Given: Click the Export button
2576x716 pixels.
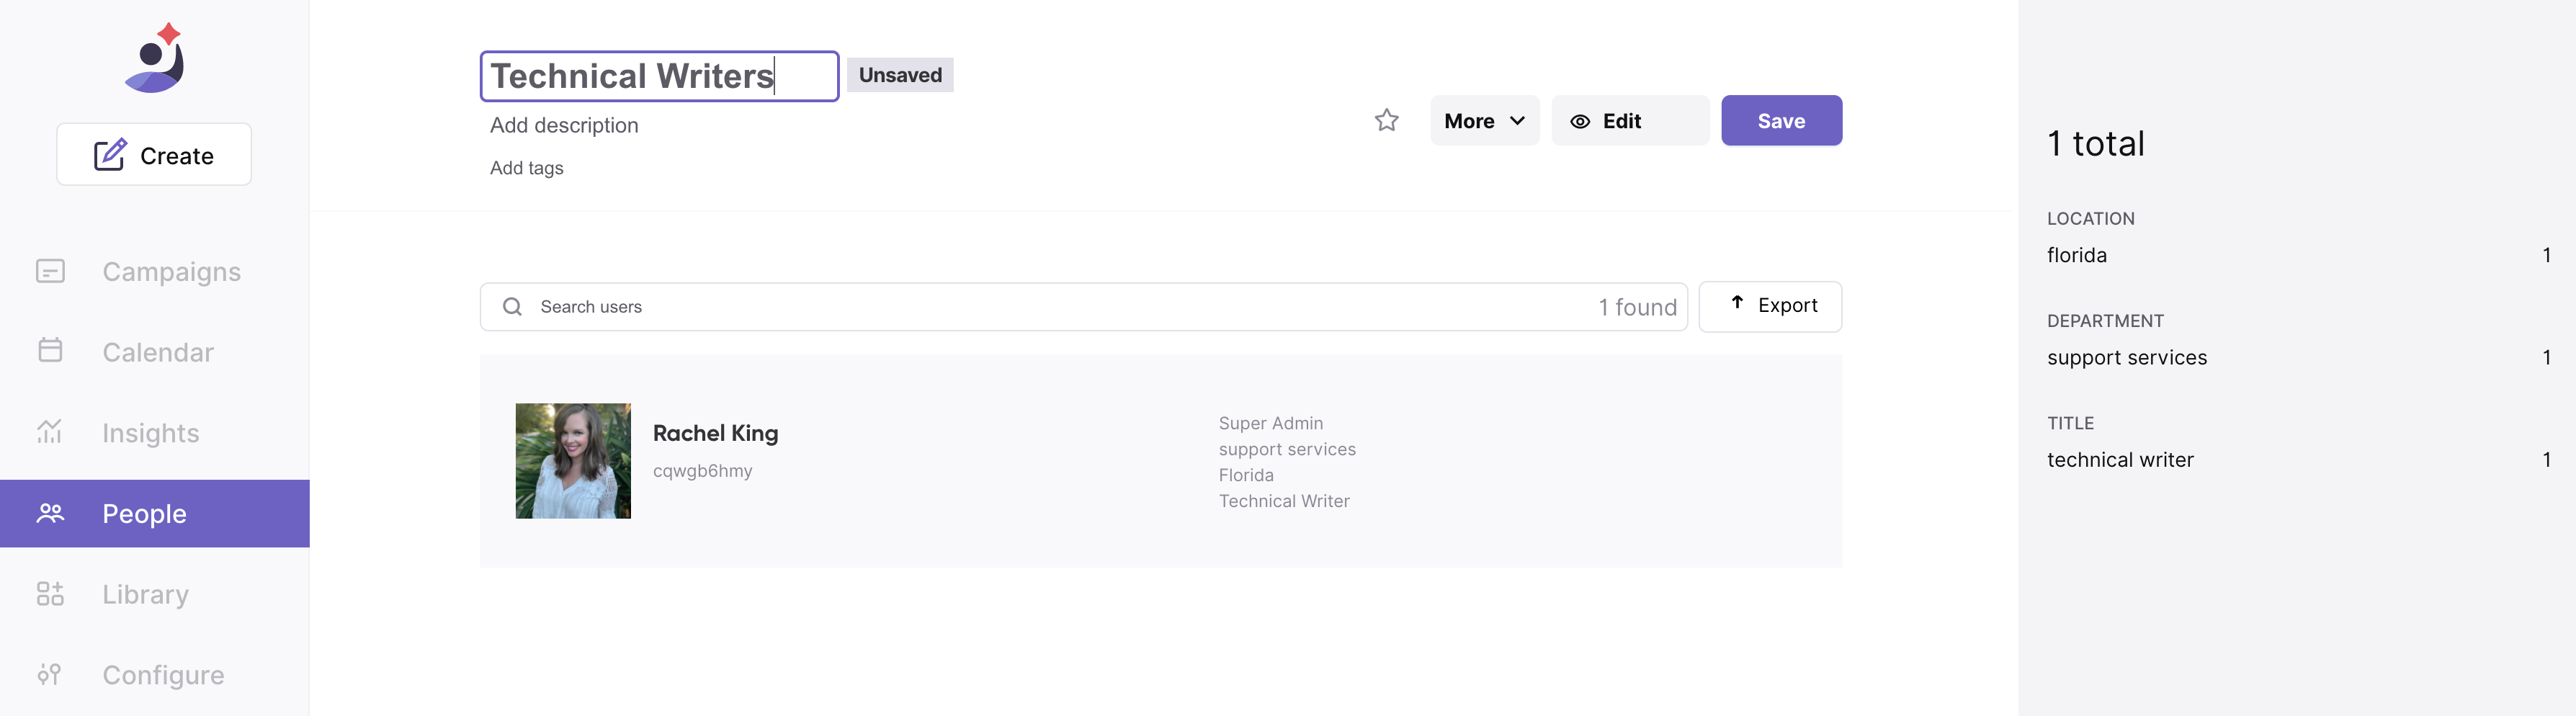Looking at the screenshot, I should click(x=1770, y=306).
